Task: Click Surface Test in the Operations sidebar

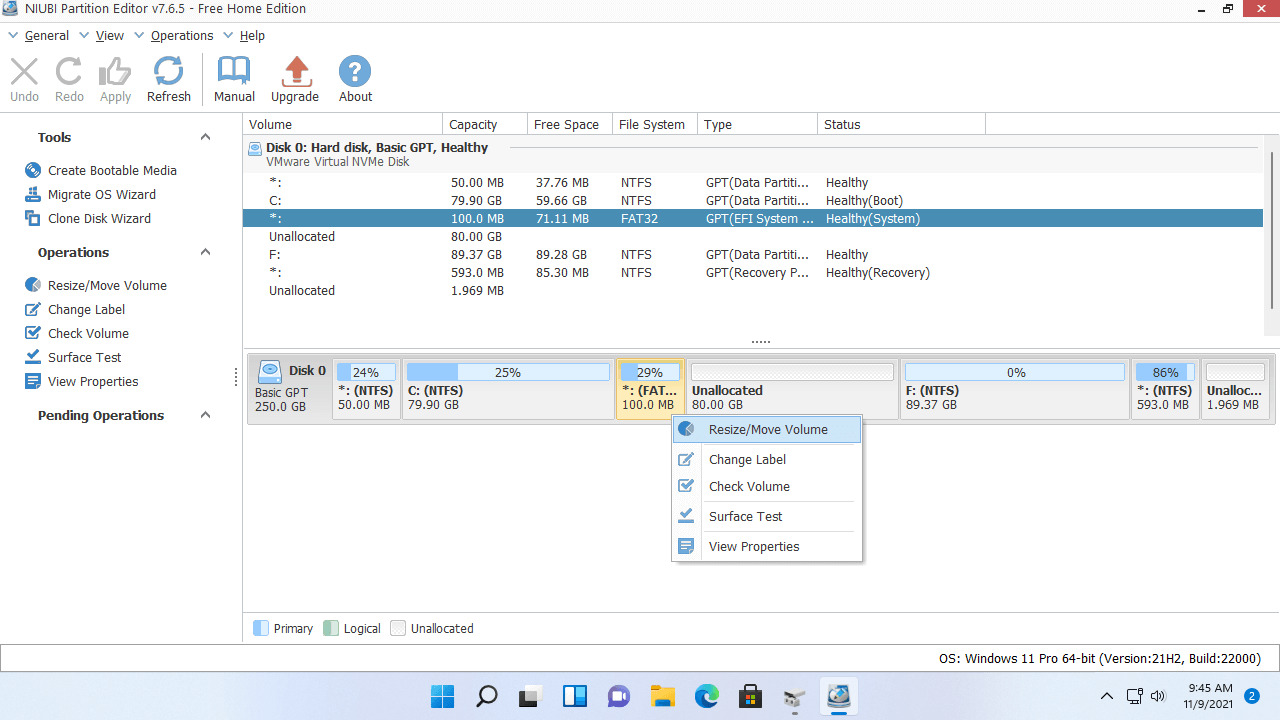Action: pyautogui.click(x=84, y=357)
